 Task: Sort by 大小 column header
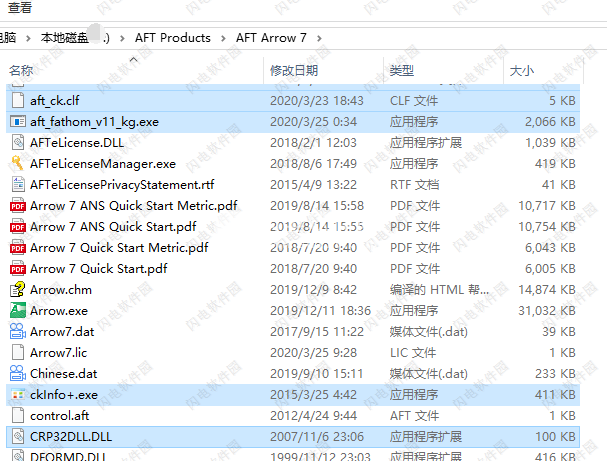coord(522,70)
